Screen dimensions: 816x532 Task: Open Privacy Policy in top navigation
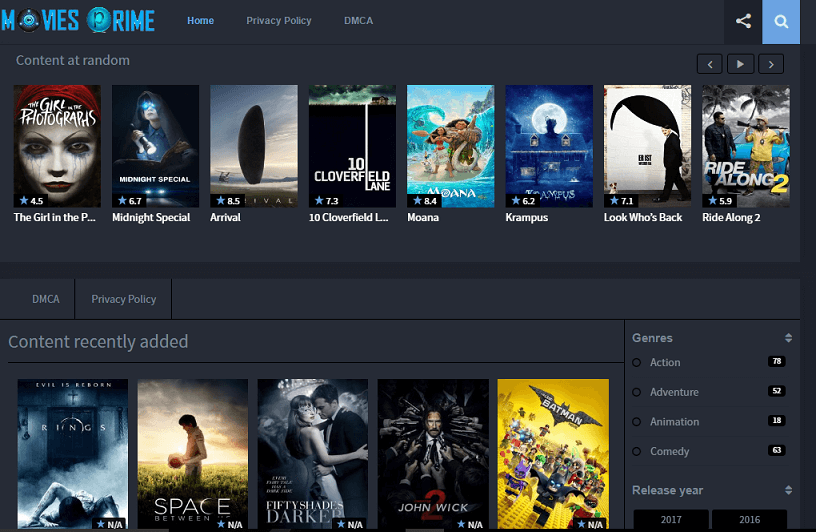click(x=278, y=21)
